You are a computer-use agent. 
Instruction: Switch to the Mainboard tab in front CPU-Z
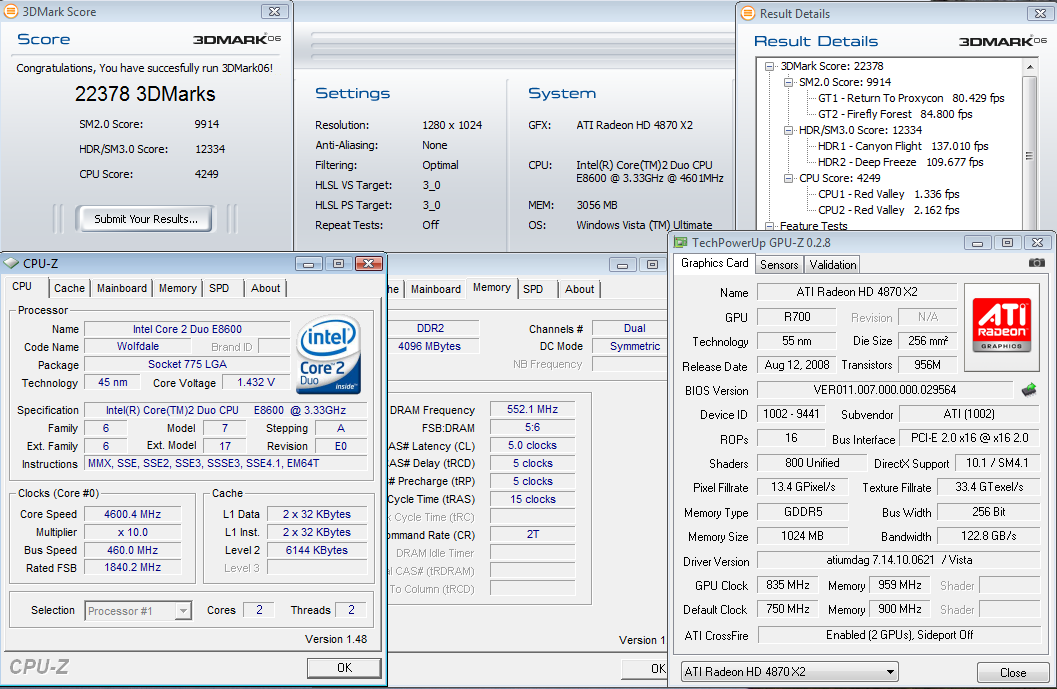coord(121,288)
